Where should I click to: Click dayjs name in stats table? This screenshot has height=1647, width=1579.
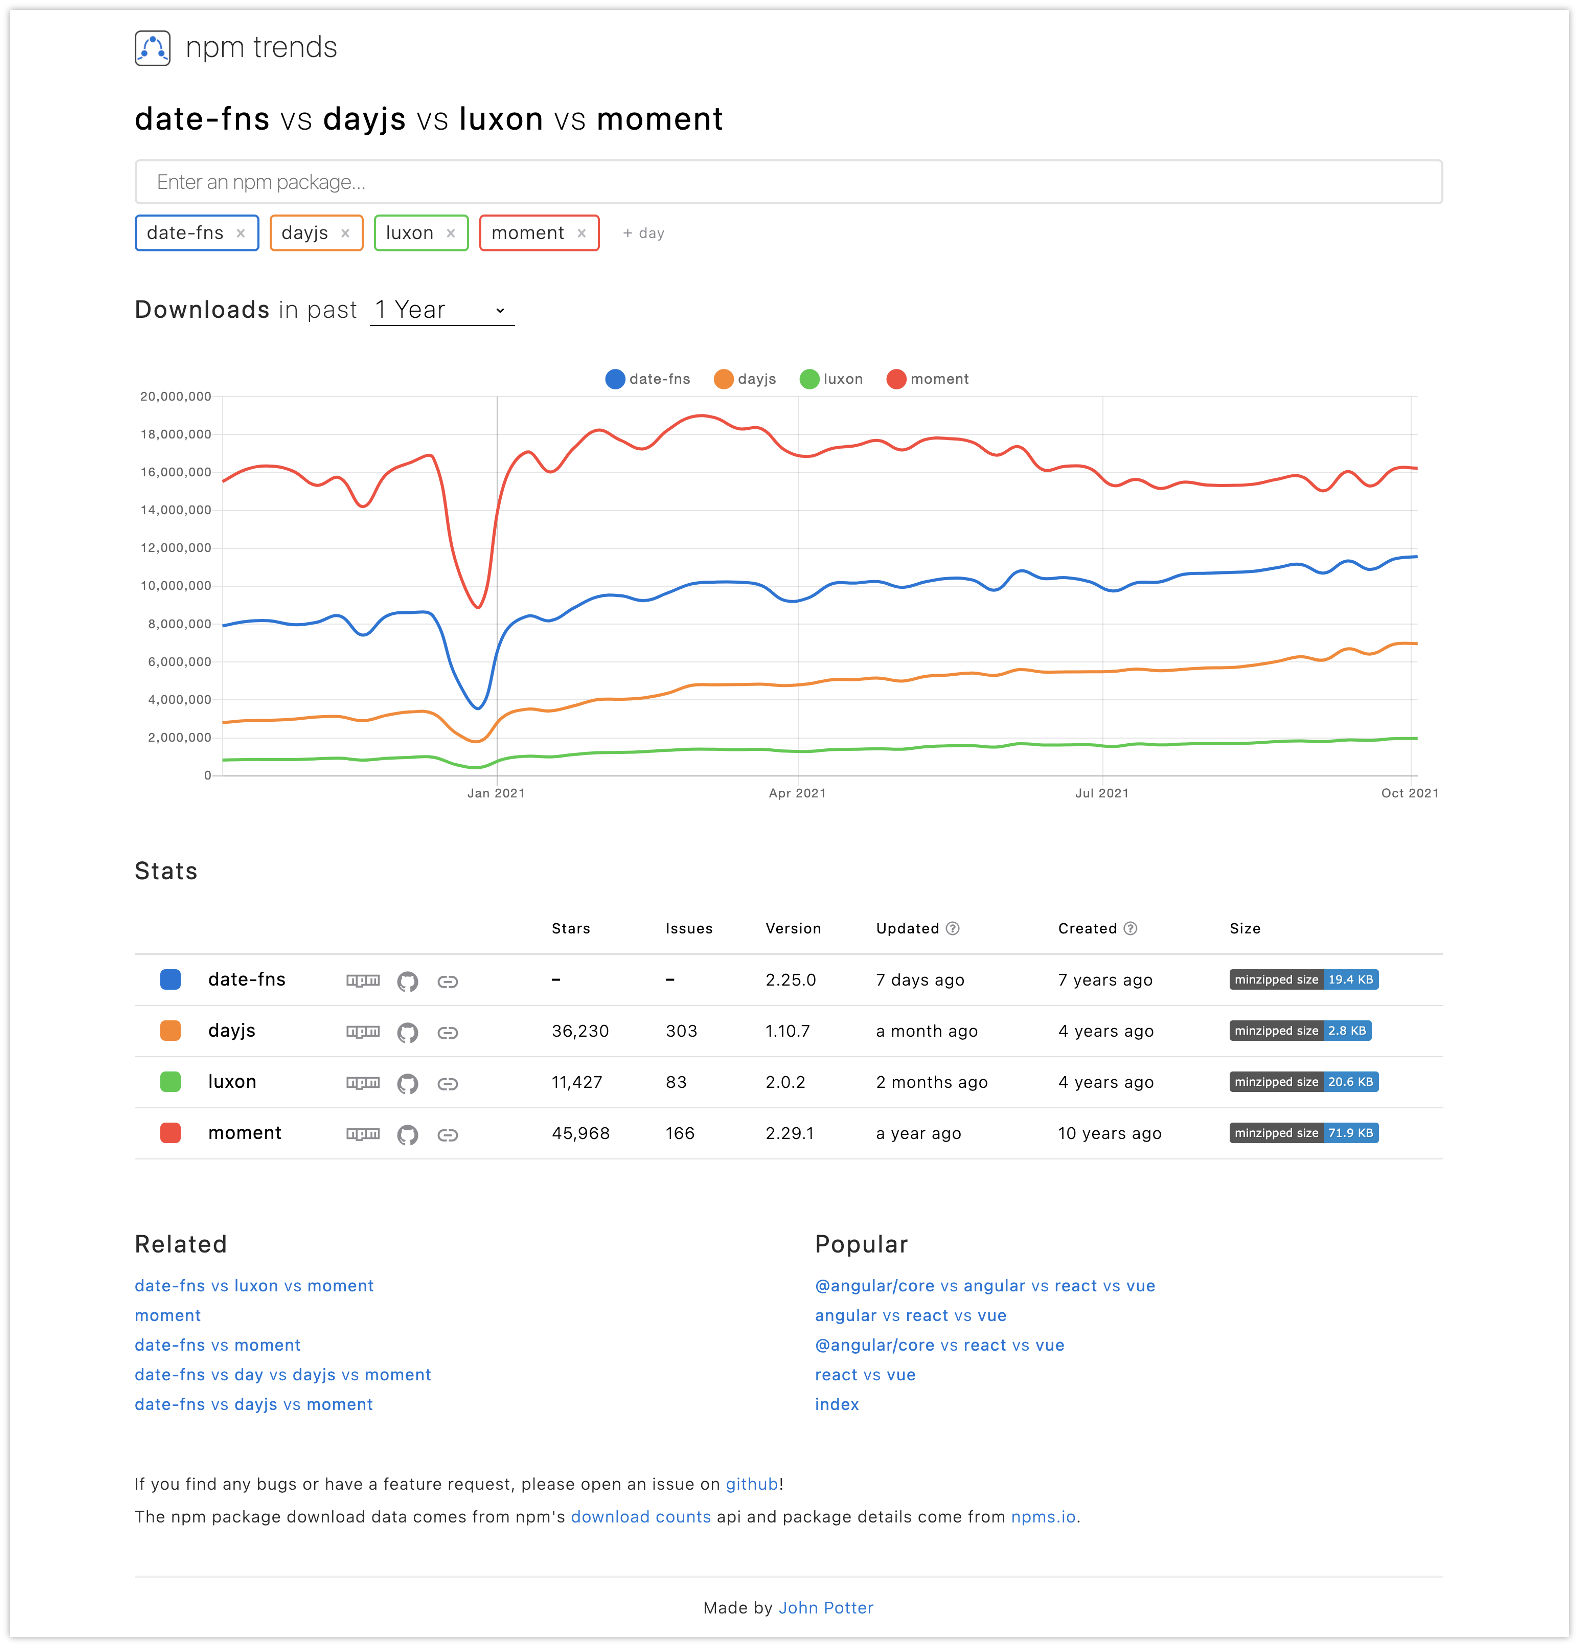232,1031
